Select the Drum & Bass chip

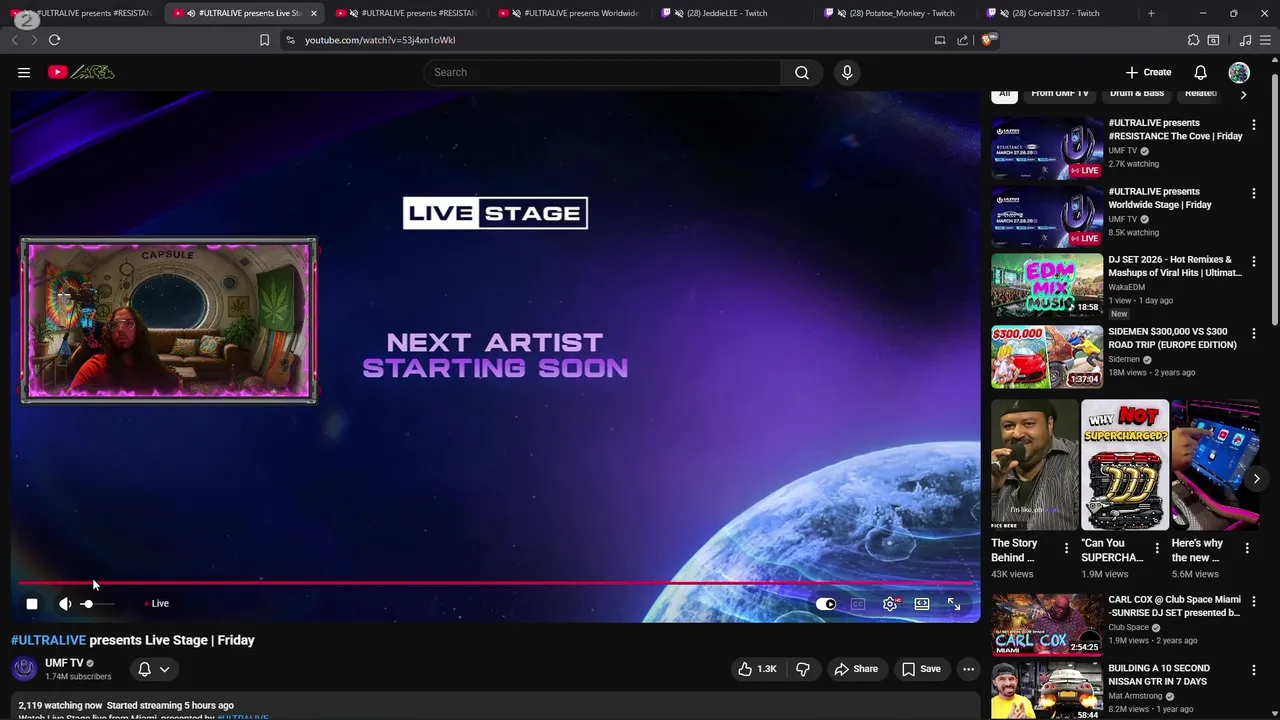coord(1137,94)
